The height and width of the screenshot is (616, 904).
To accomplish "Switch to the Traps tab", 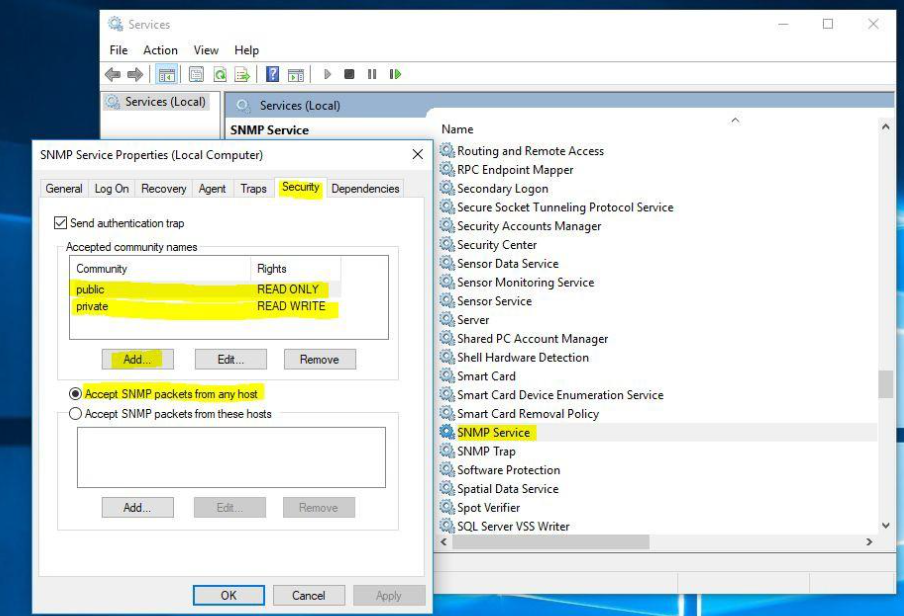I will (253, 189).
